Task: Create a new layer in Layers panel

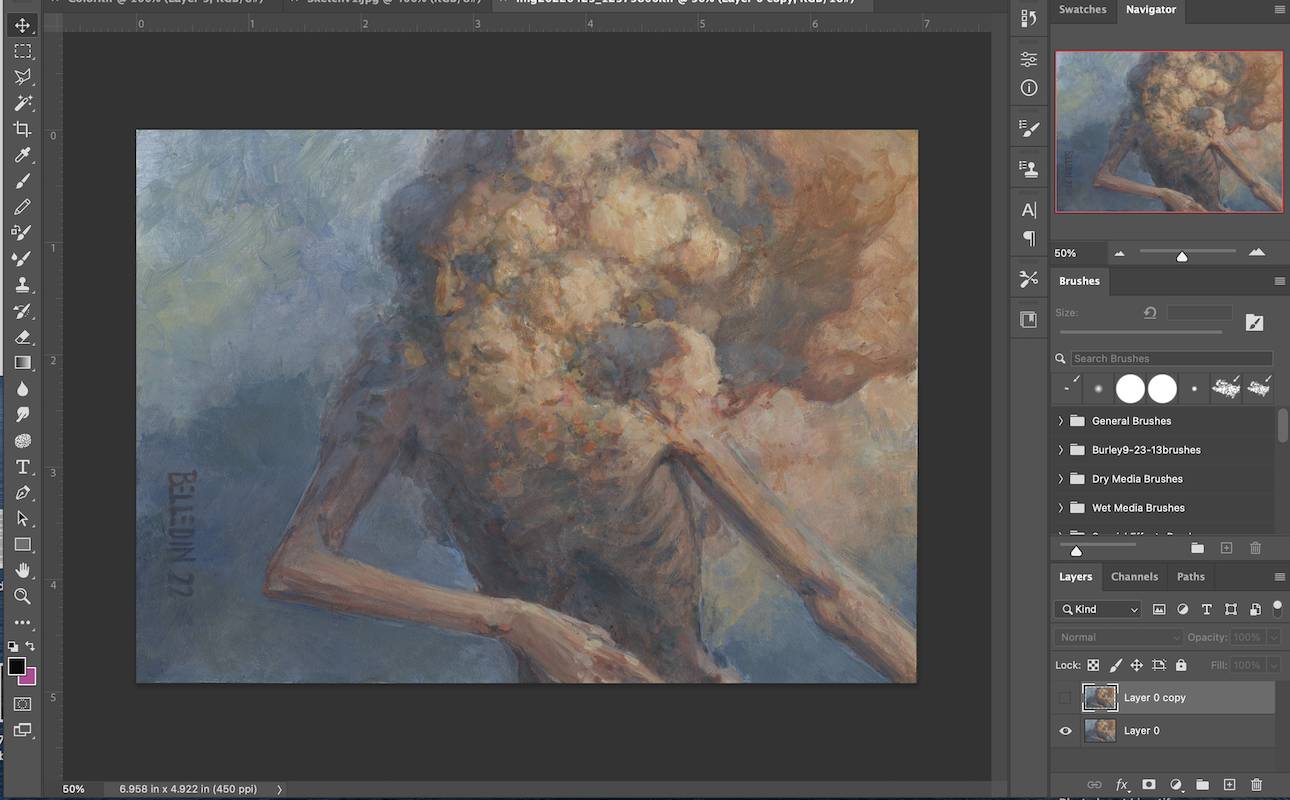Action: (1230, 785)
